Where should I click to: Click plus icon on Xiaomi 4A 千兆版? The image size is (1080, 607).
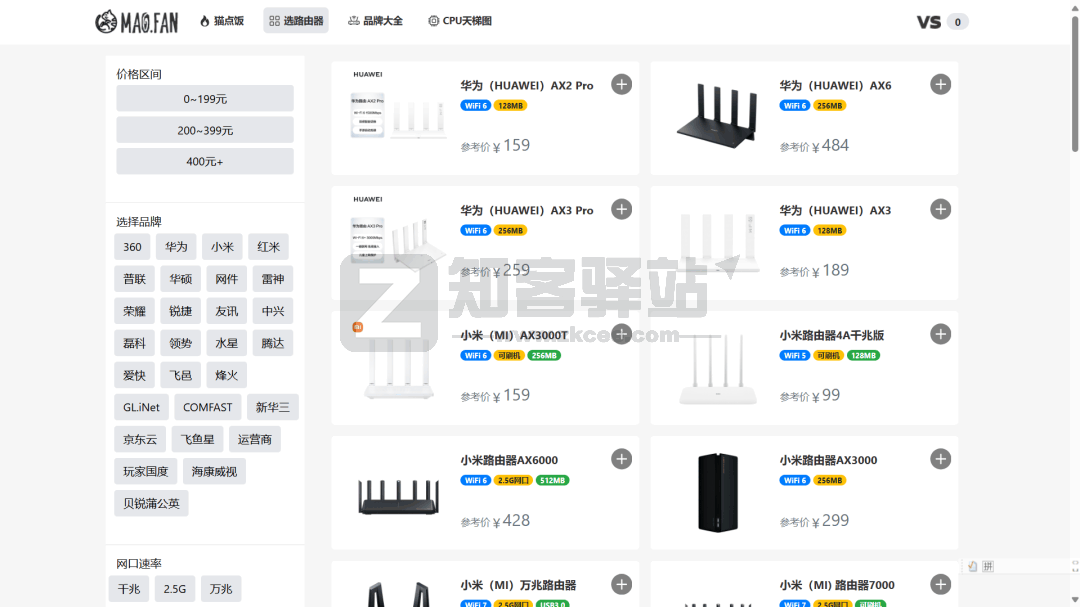940,334
